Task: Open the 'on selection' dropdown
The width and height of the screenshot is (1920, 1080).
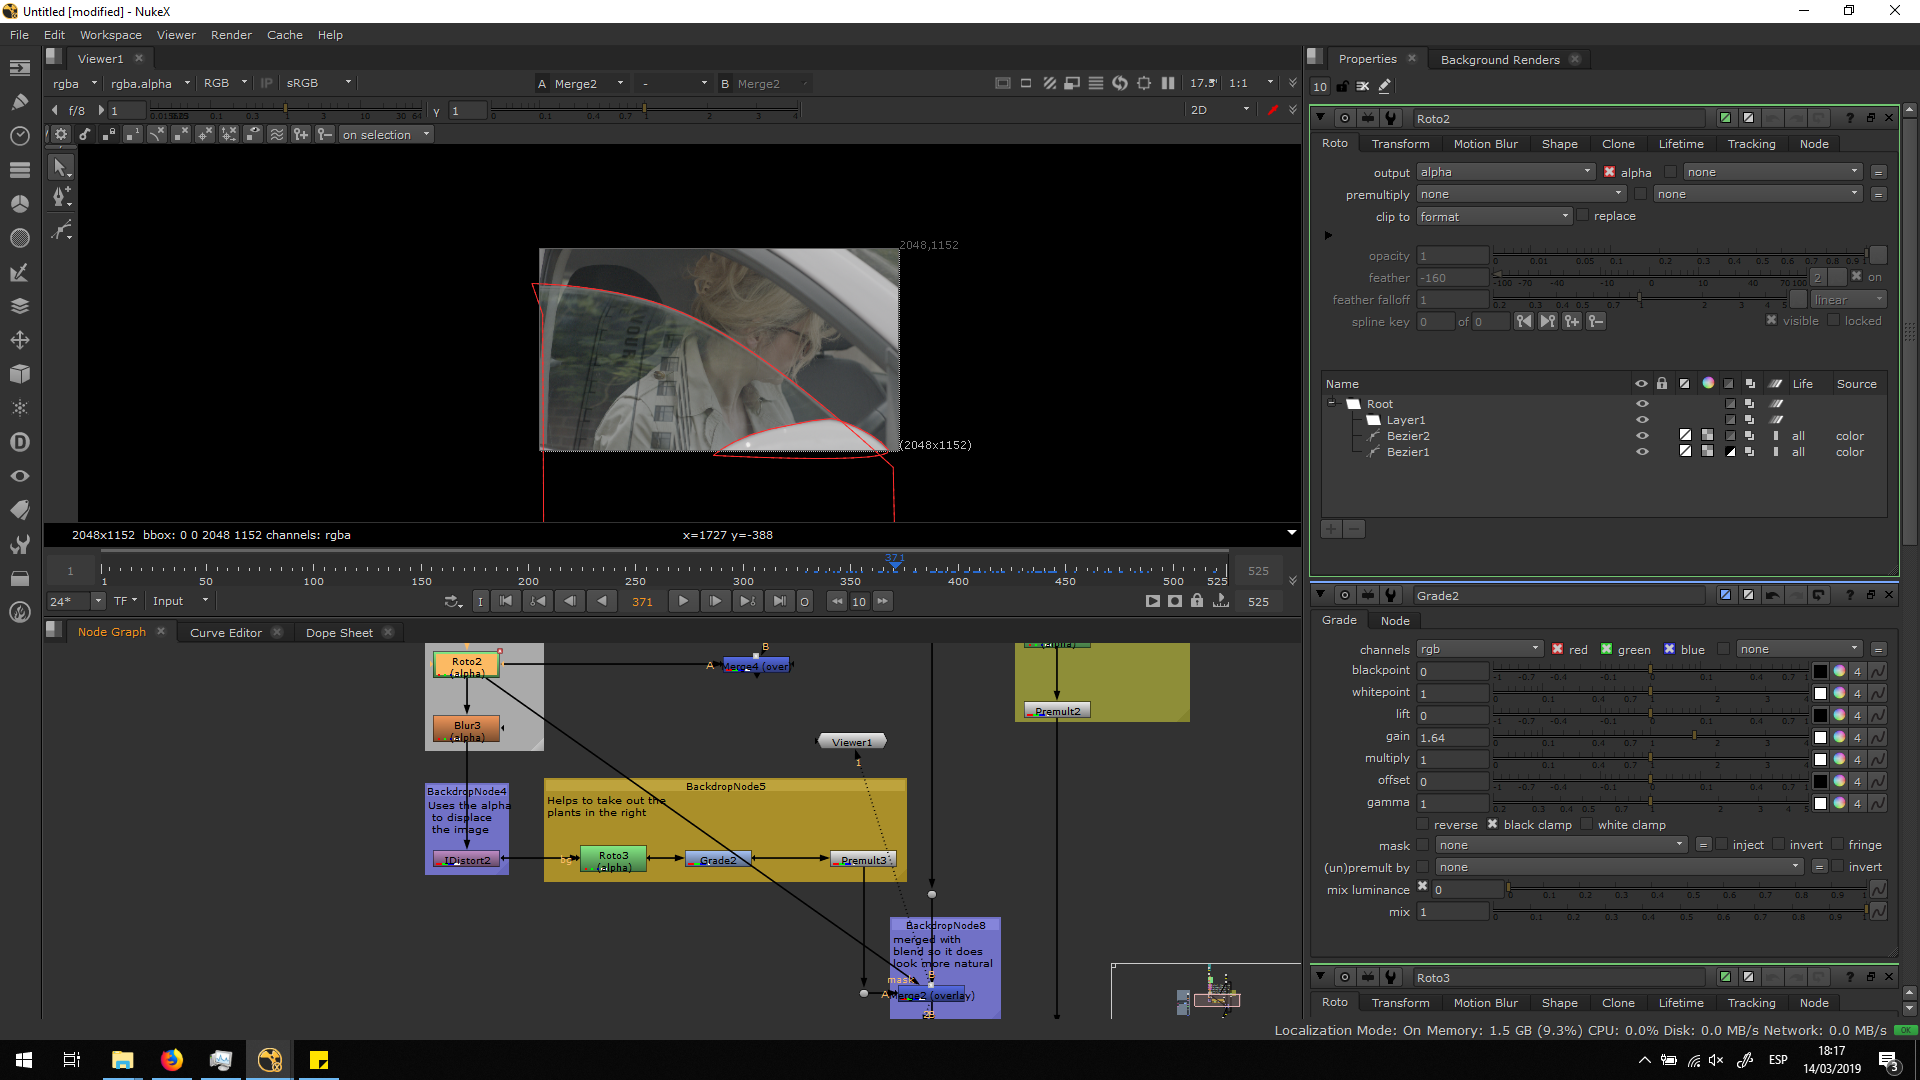Action: coord(385,135)
